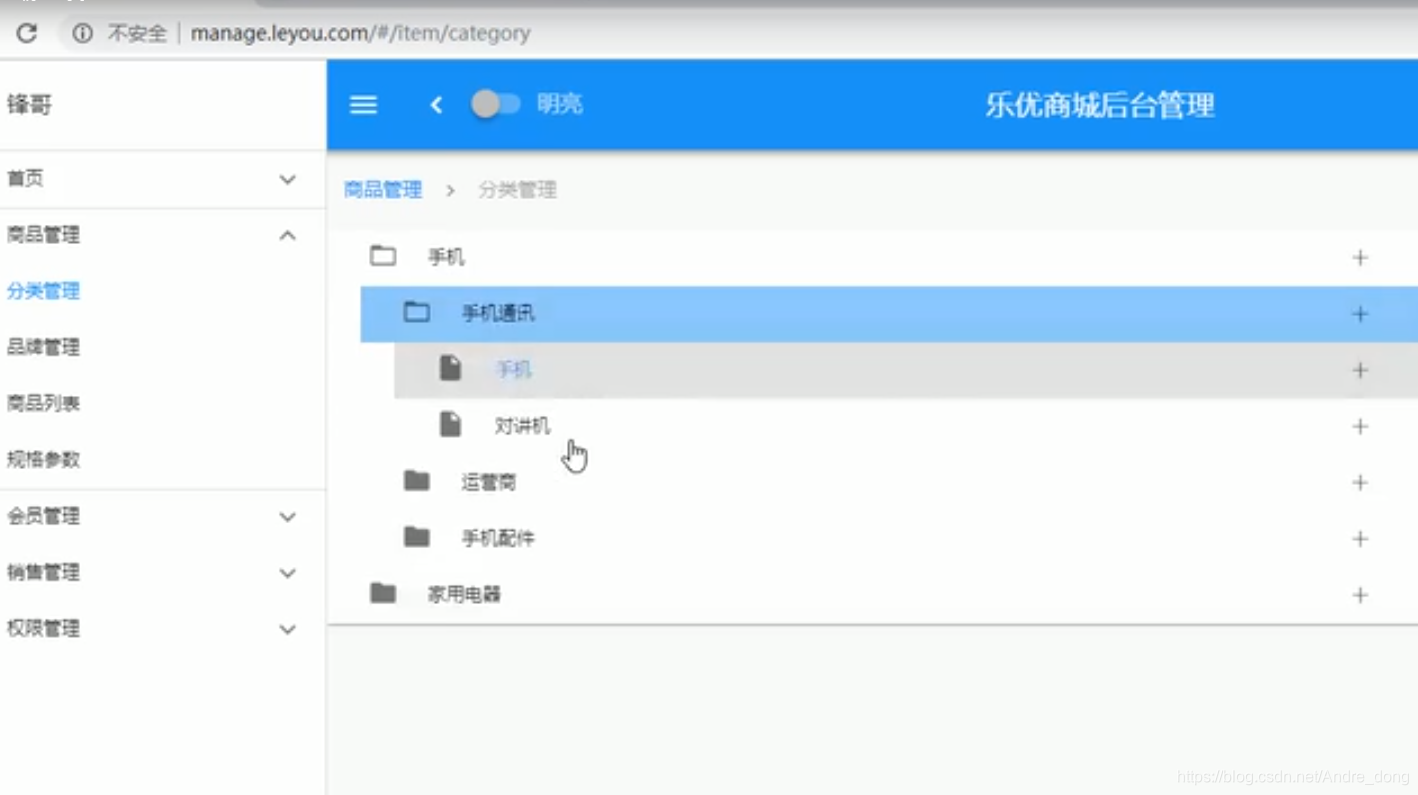Toggle the 明亮 theme switch
This screenshot has width=1418, height=795.
(496, 104)
